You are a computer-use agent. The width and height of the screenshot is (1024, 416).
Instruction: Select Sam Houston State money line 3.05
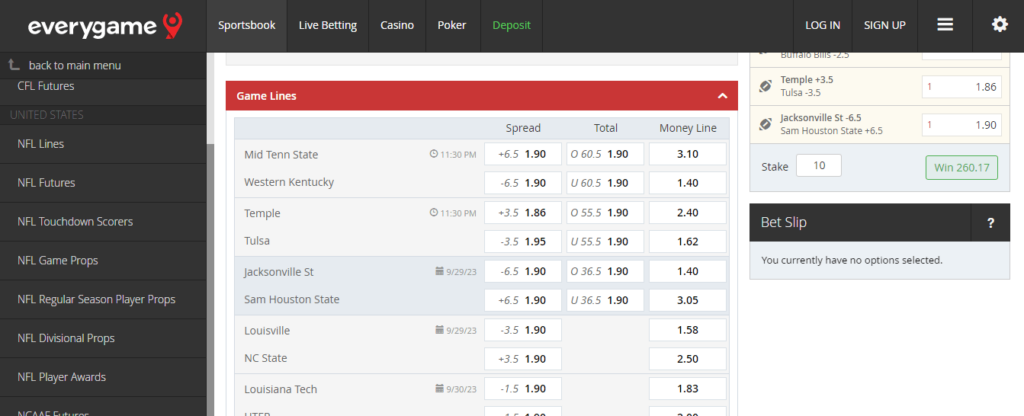[x=688, y=300]
